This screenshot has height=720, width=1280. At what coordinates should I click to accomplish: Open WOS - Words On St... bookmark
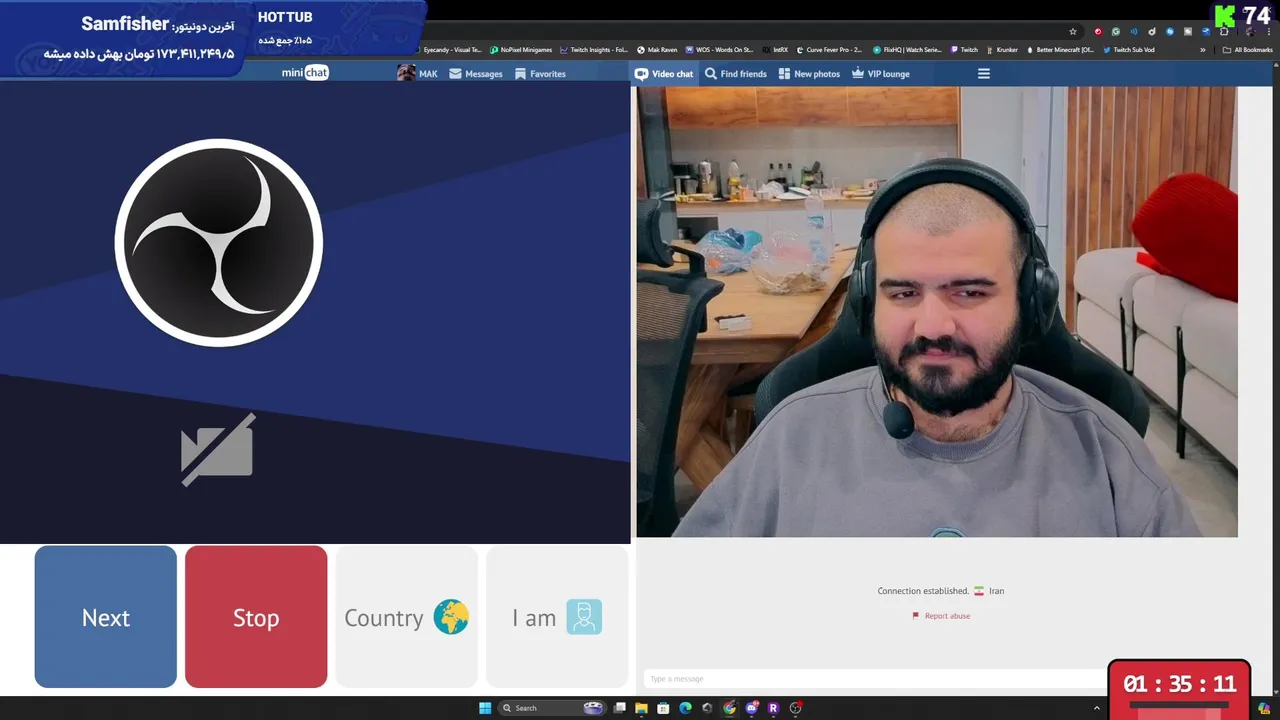tap(719, 50)
